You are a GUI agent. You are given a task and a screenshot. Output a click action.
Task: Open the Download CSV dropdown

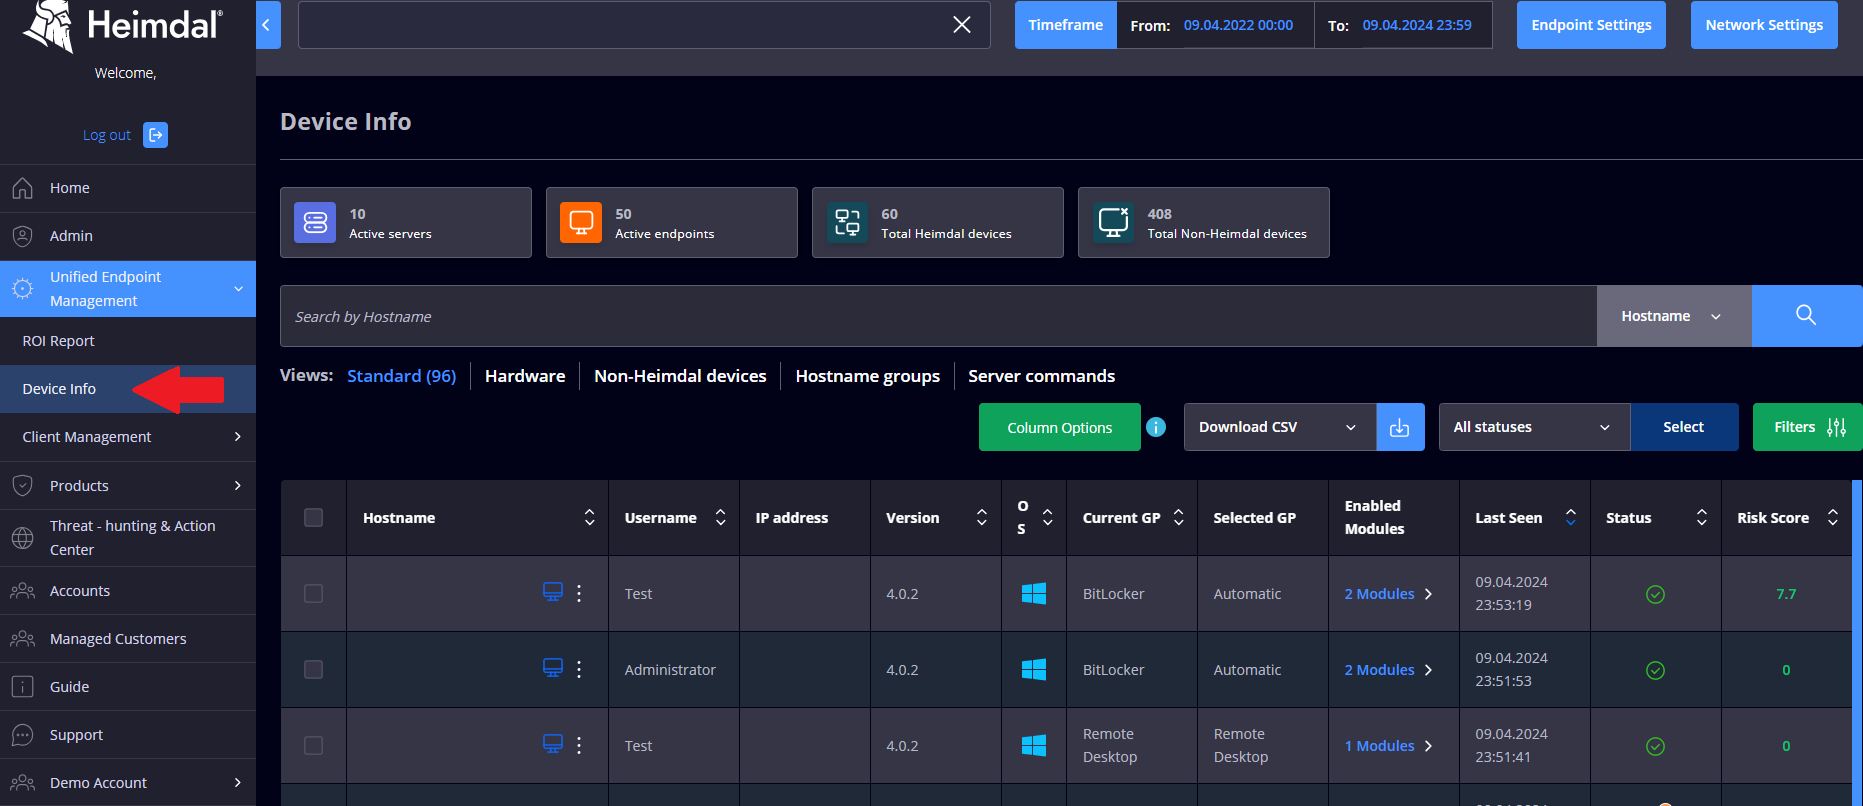coord(1280,427)
